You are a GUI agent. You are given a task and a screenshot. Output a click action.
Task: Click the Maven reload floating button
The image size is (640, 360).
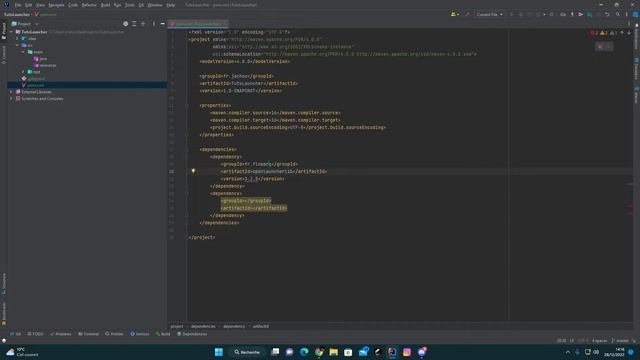(600, 47)
